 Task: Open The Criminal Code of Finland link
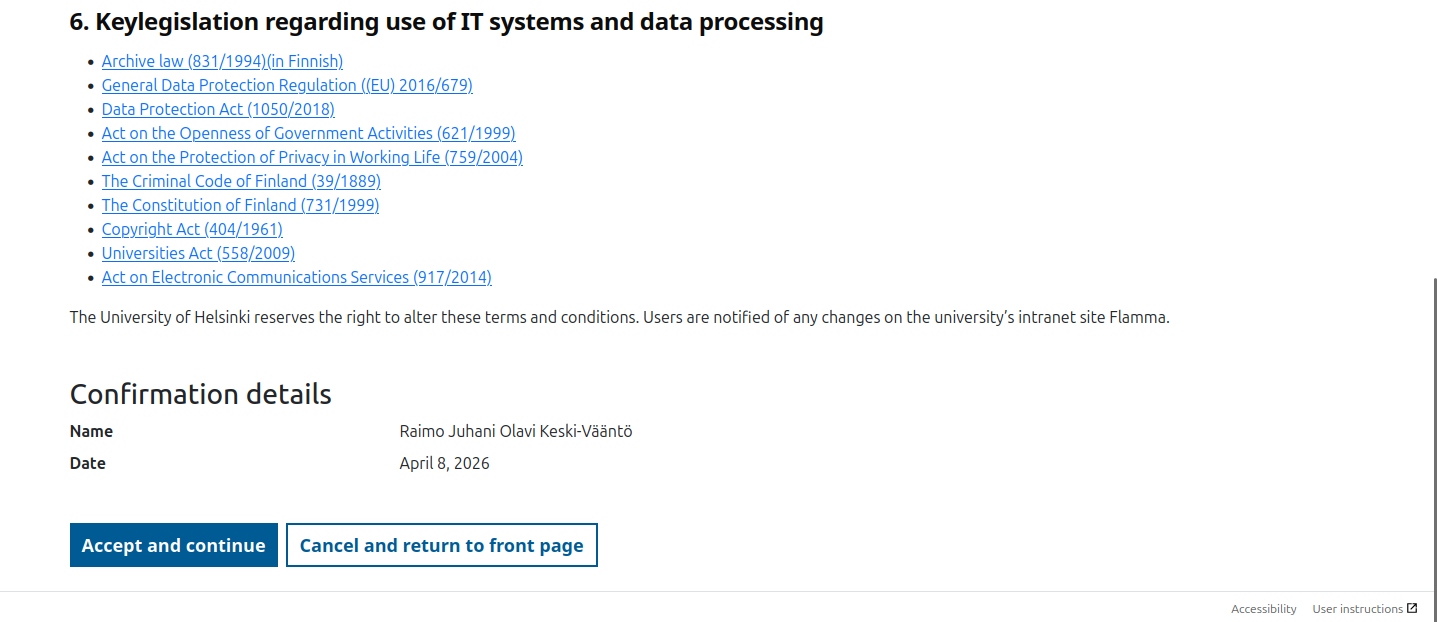pos(241,182)
